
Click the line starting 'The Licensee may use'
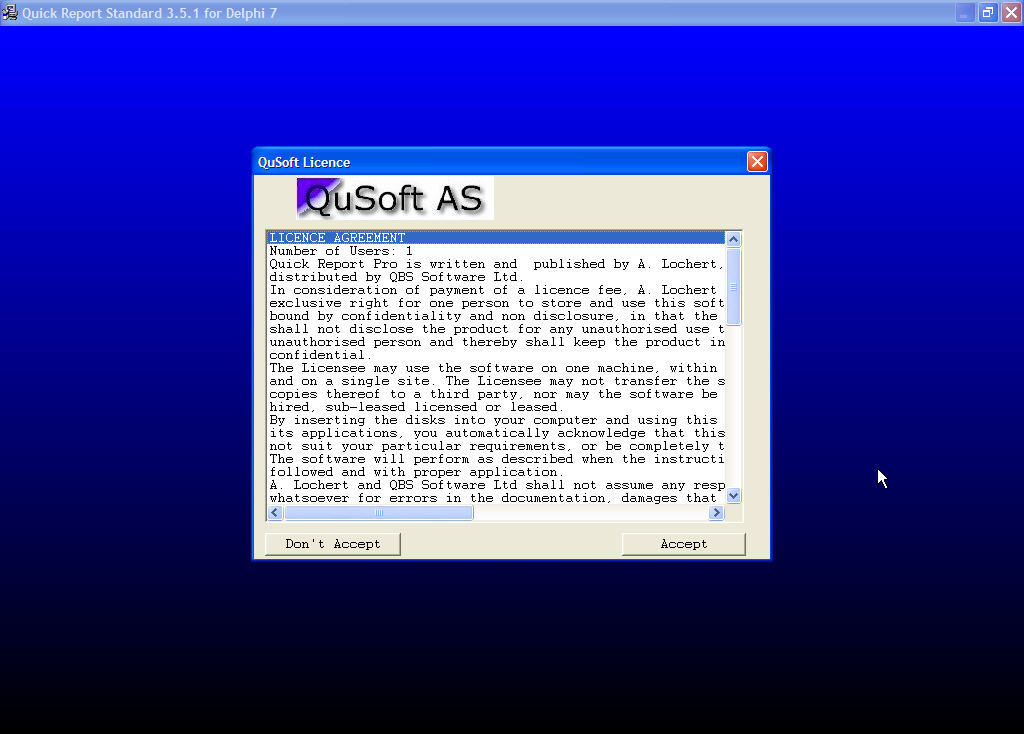tap(496, 368)
